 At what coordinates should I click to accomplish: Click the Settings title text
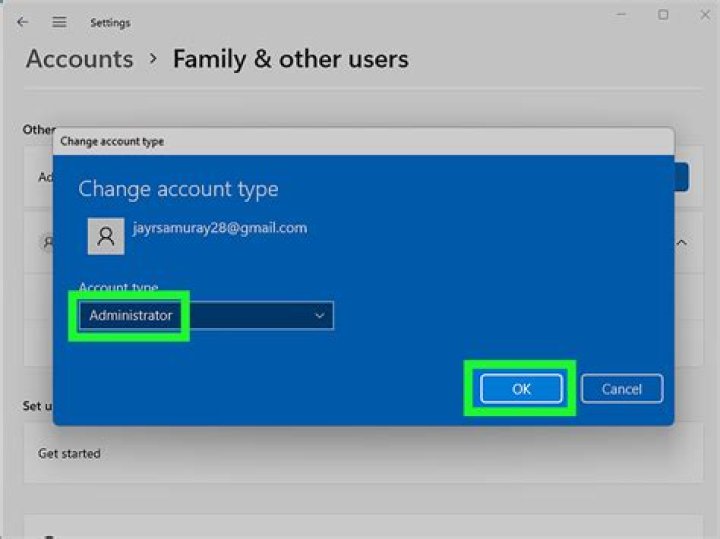110,22
